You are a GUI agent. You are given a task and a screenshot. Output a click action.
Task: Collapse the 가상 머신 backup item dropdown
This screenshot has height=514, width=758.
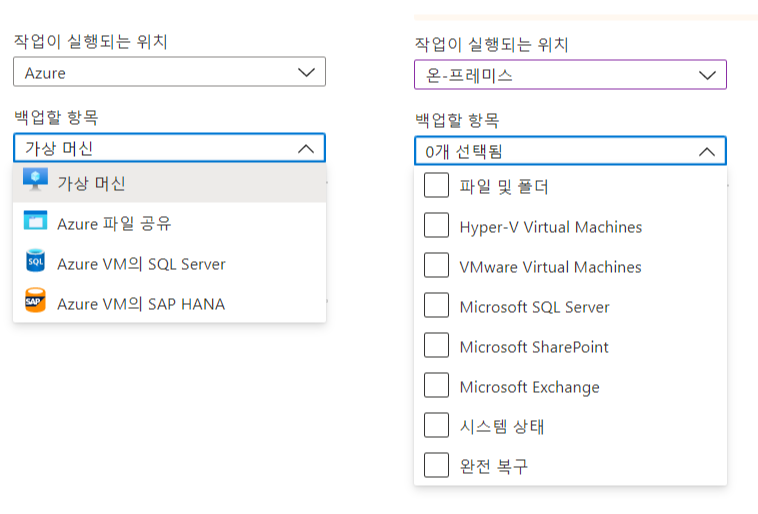[169, 148]
